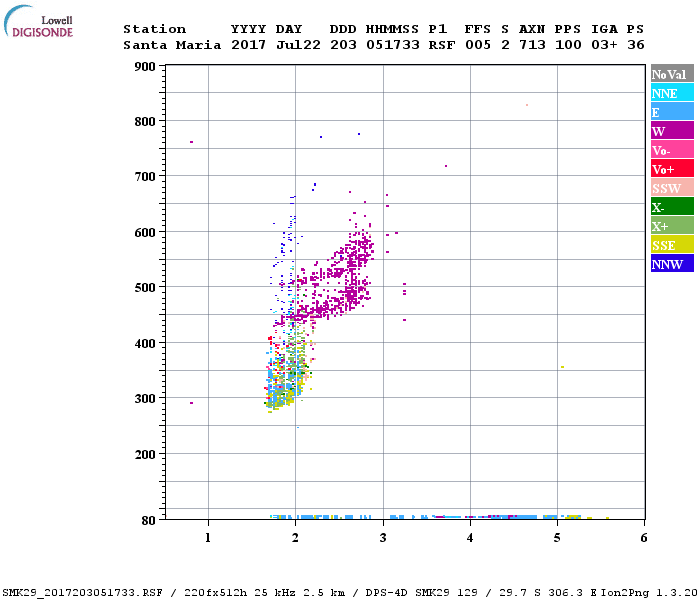Screen dimensions: 700x600
Task: Click the y-axis label '500'
Action: click(x=145, y=288)
